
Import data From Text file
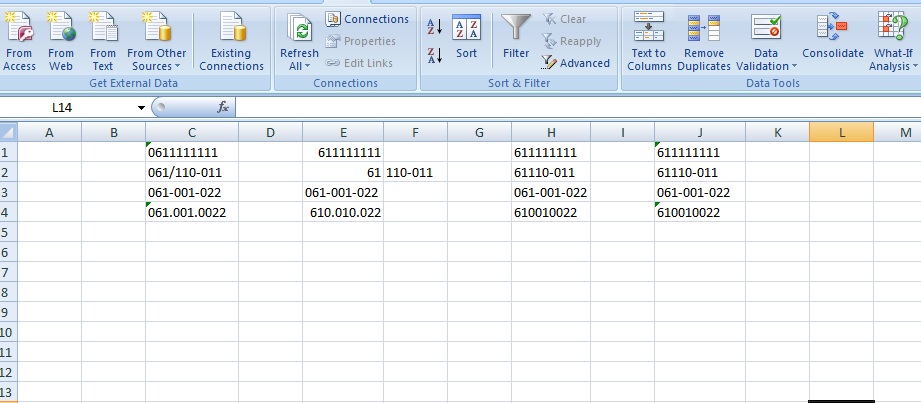pos(103,42)
